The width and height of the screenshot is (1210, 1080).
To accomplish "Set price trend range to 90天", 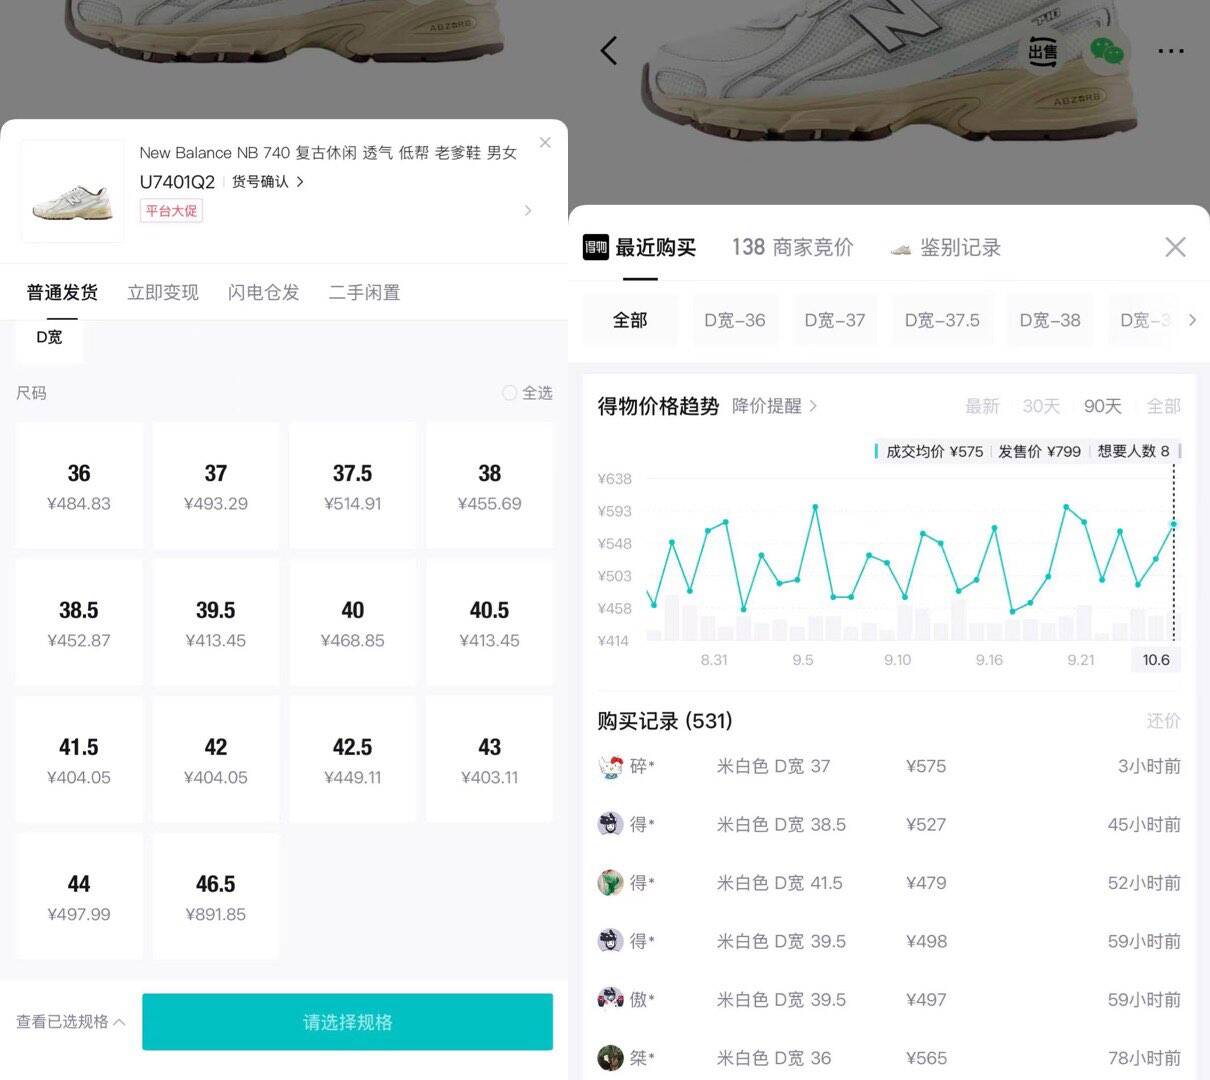I will pos(1103,406).
